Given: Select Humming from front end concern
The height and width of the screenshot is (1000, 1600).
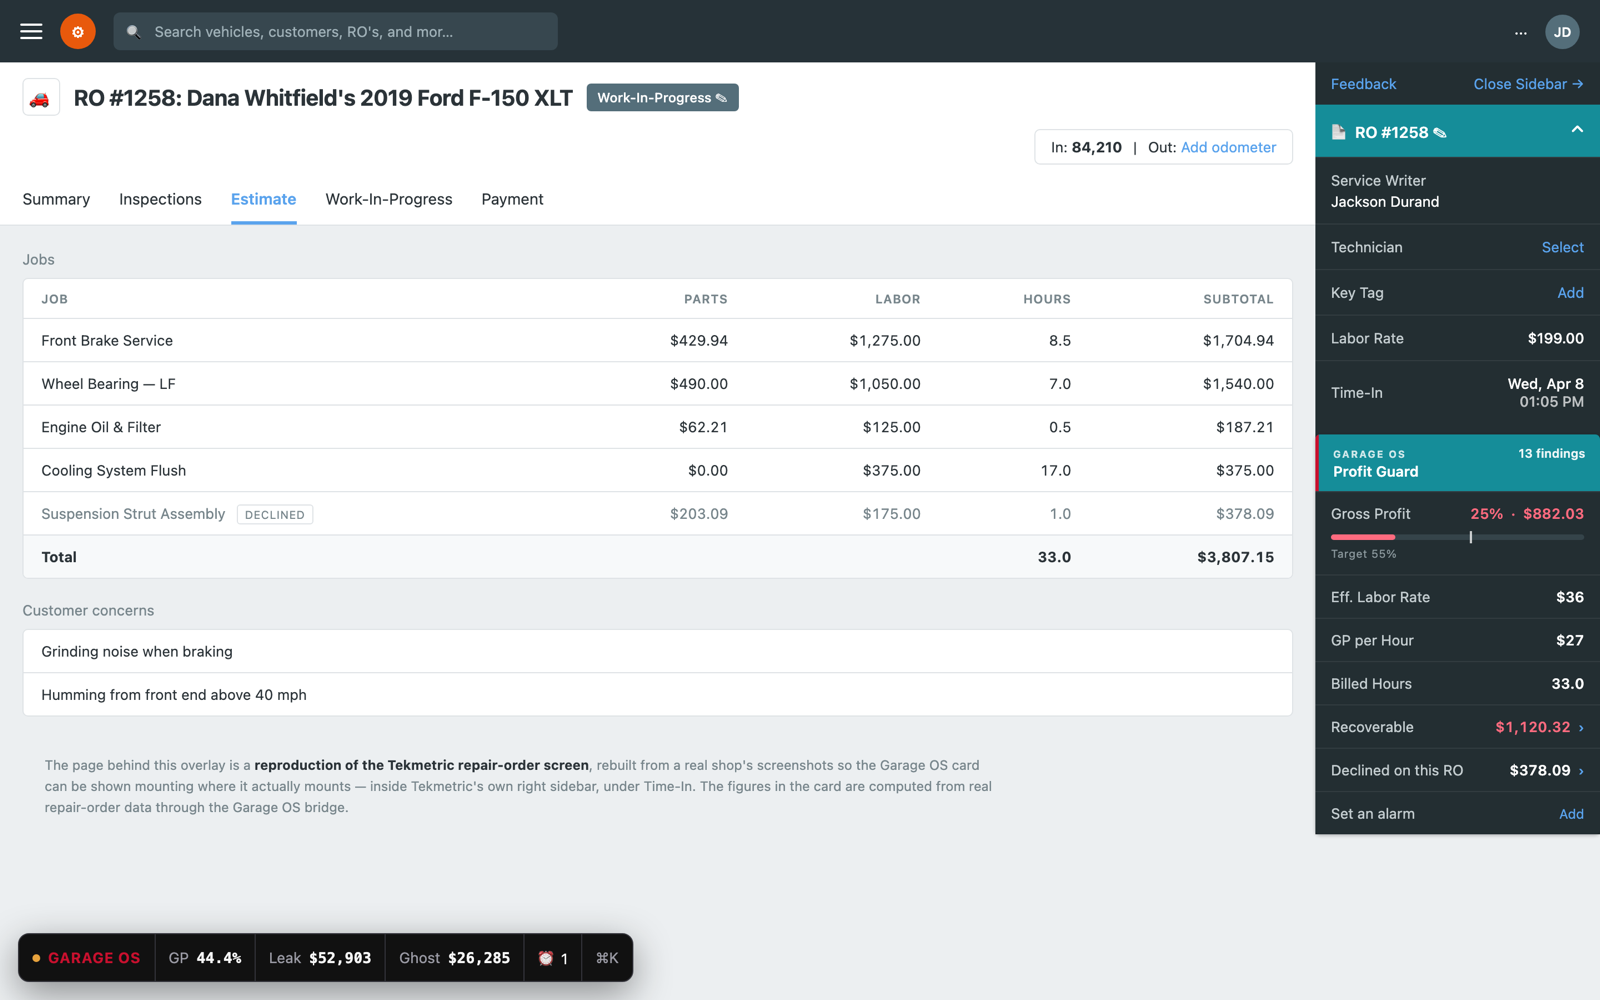Looking at the screenshot, I should [657, 695].
